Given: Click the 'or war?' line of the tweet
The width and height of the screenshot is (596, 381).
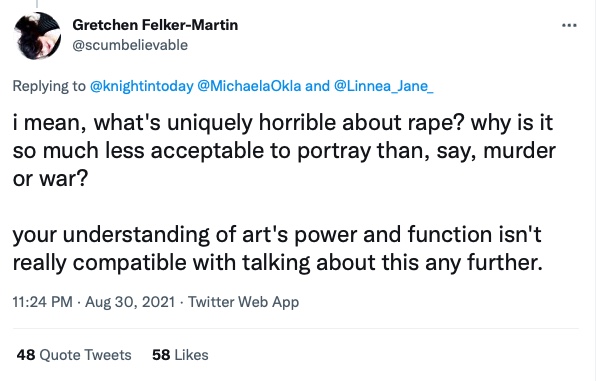Looking at the screenshot, I should click(x=50, y=178).
